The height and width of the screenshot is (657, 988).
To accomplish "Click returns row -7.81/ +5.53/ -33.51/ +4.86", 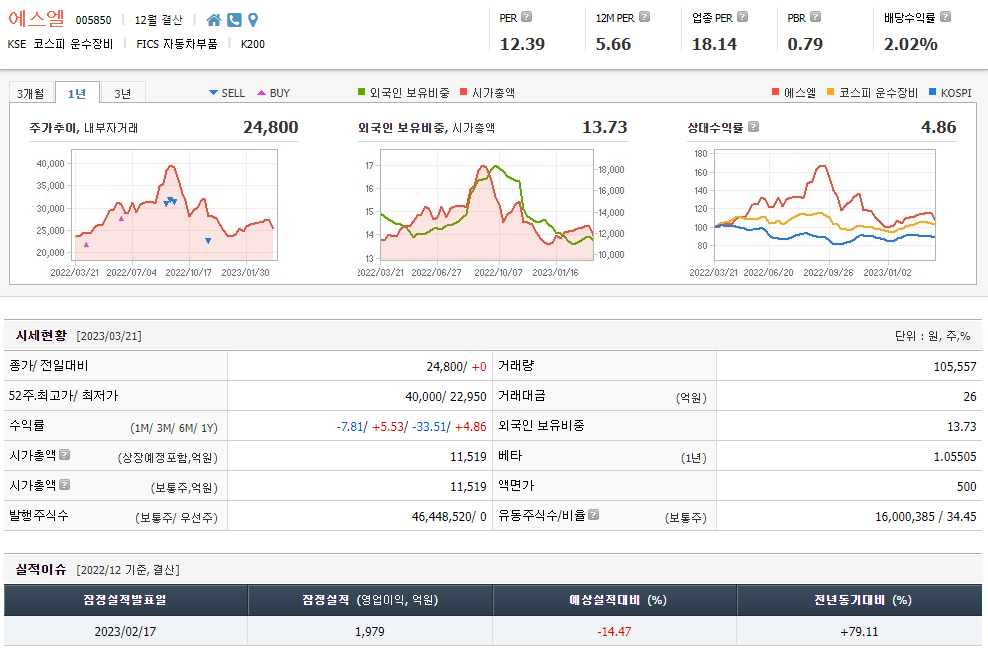I will (x=411, y=426).
